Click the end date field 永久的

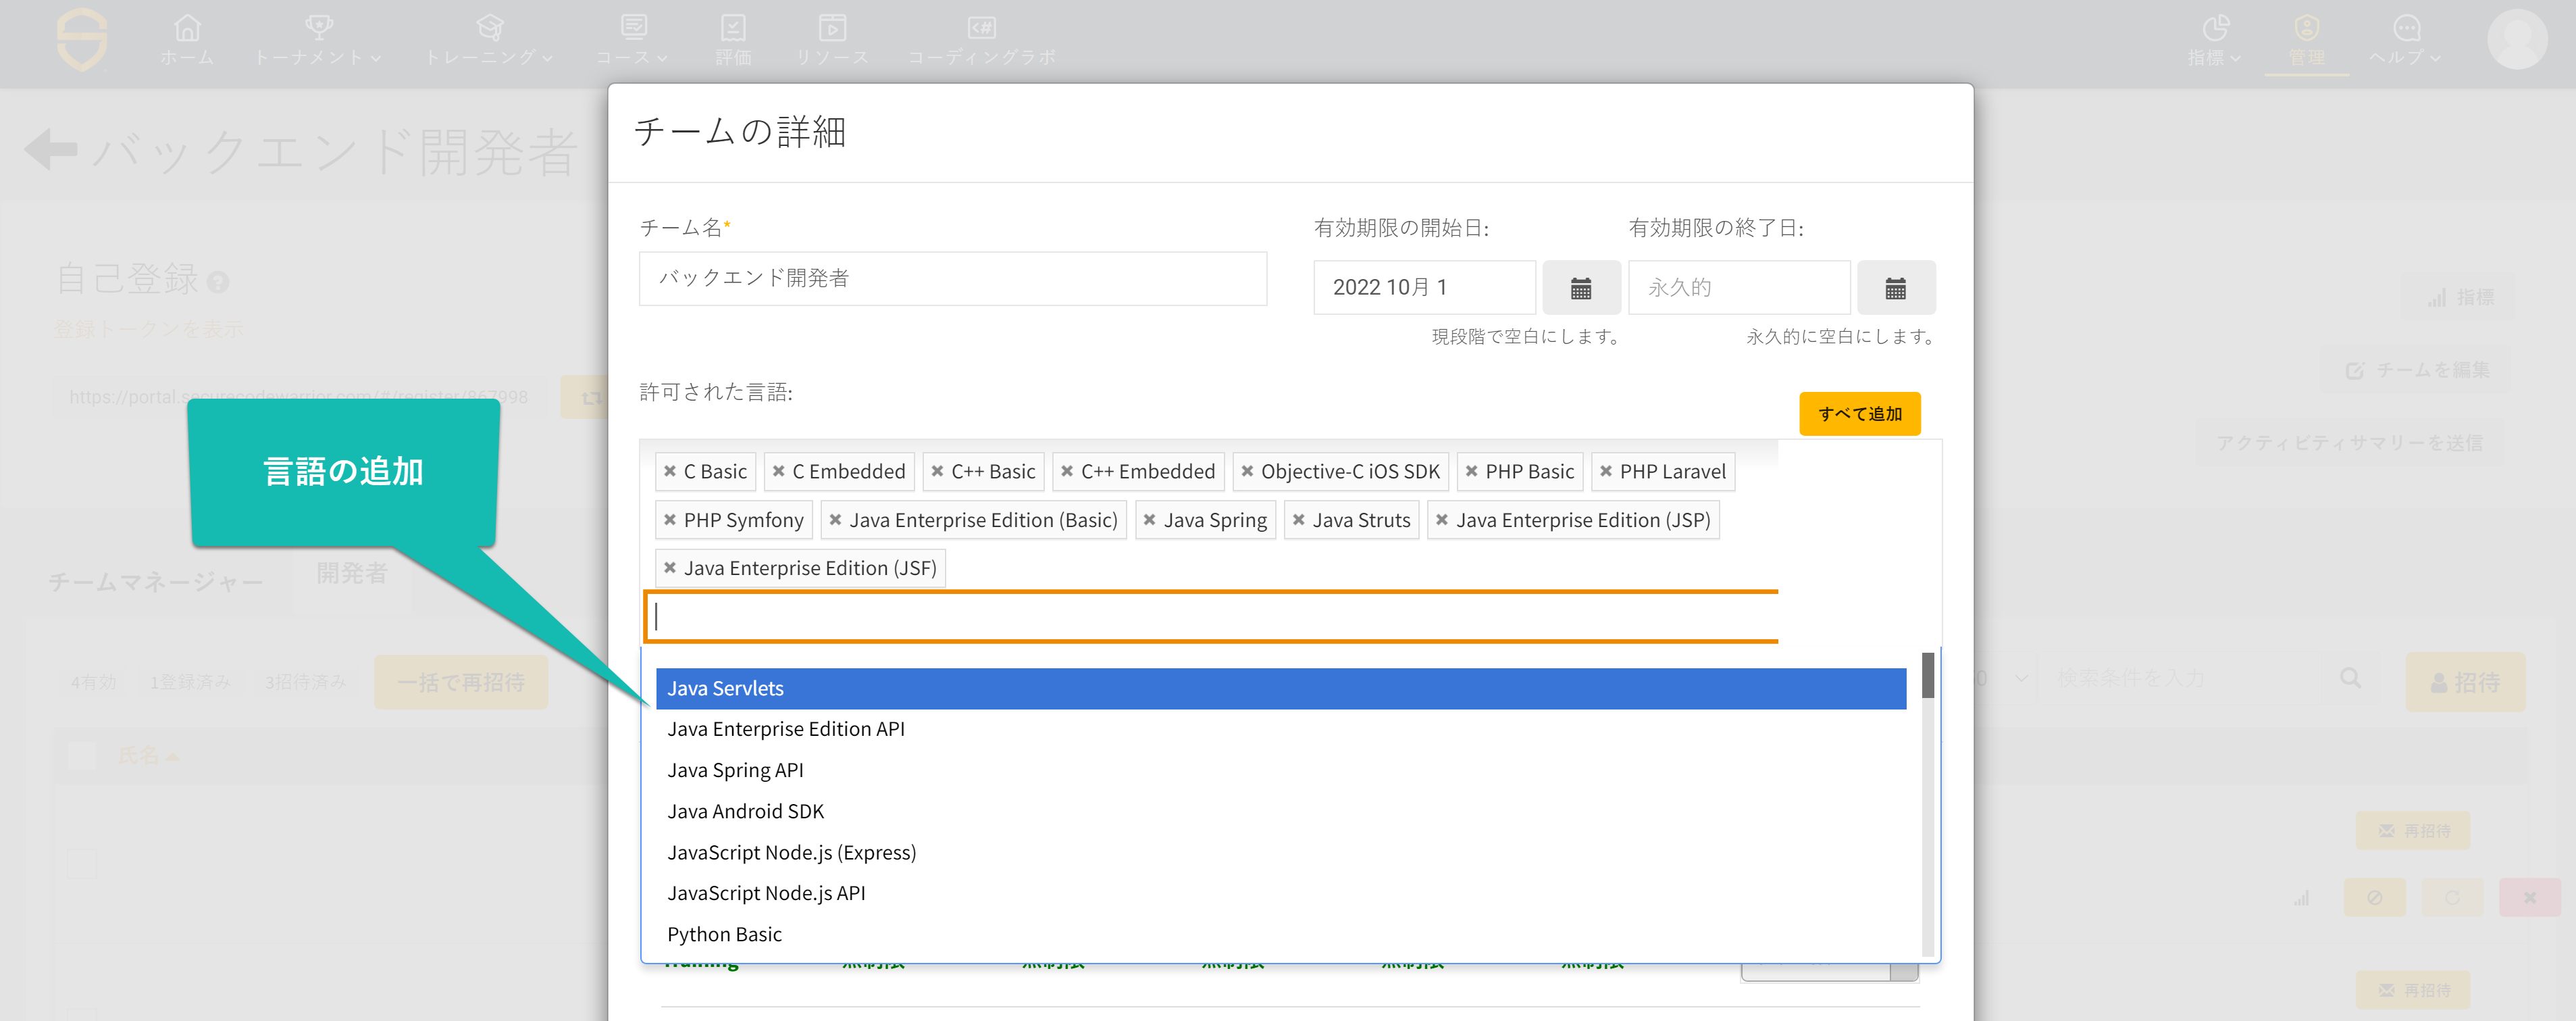[1739, 288]
